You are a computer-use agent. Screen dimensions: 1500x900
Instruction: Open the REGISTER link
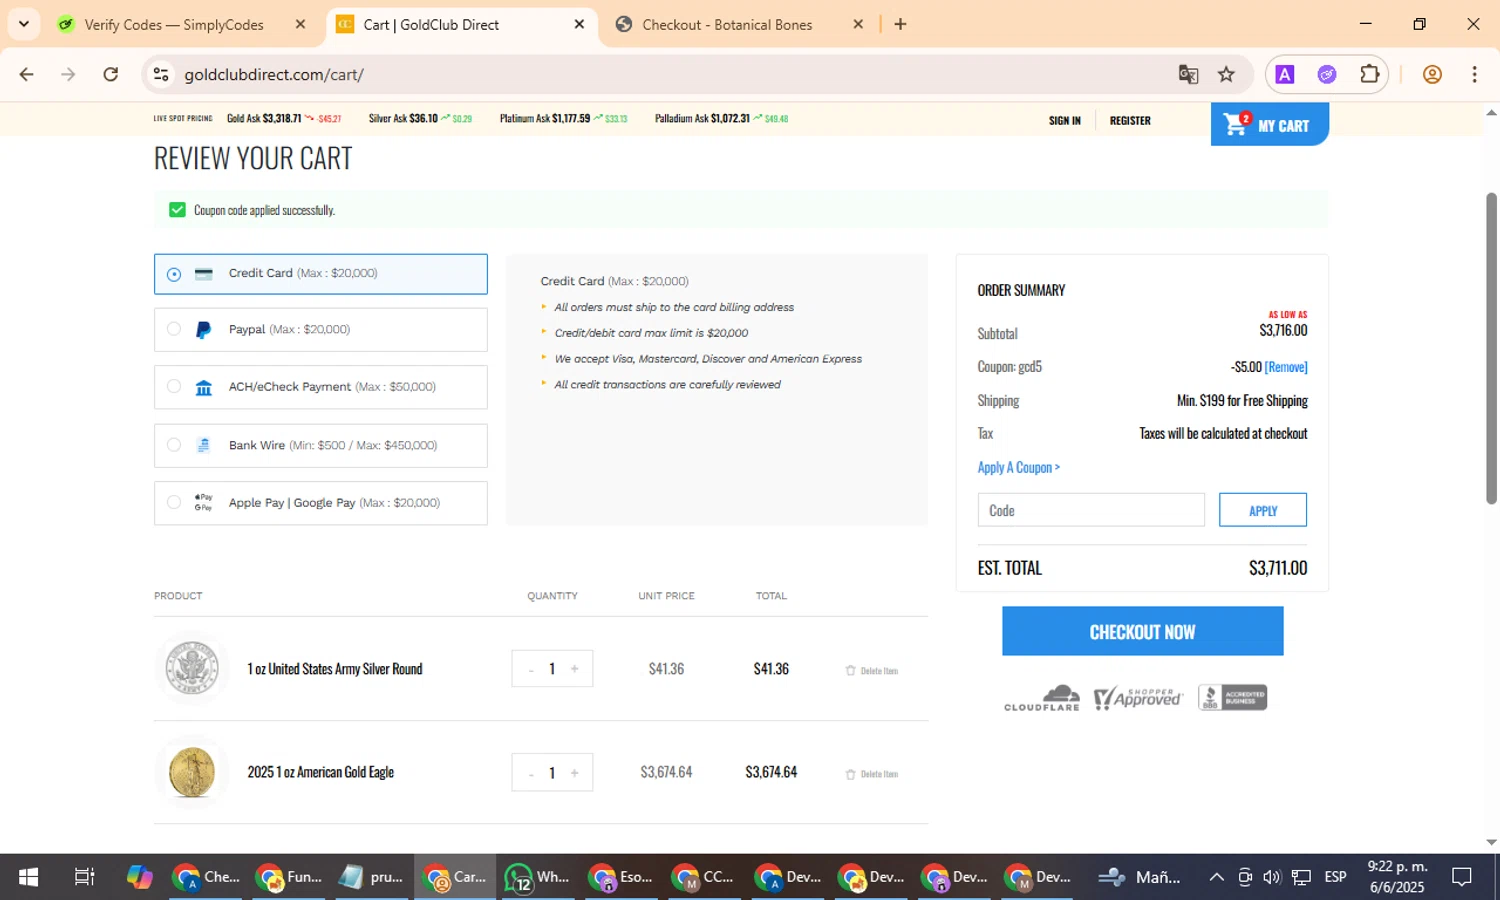click(x=1130, y=121)
